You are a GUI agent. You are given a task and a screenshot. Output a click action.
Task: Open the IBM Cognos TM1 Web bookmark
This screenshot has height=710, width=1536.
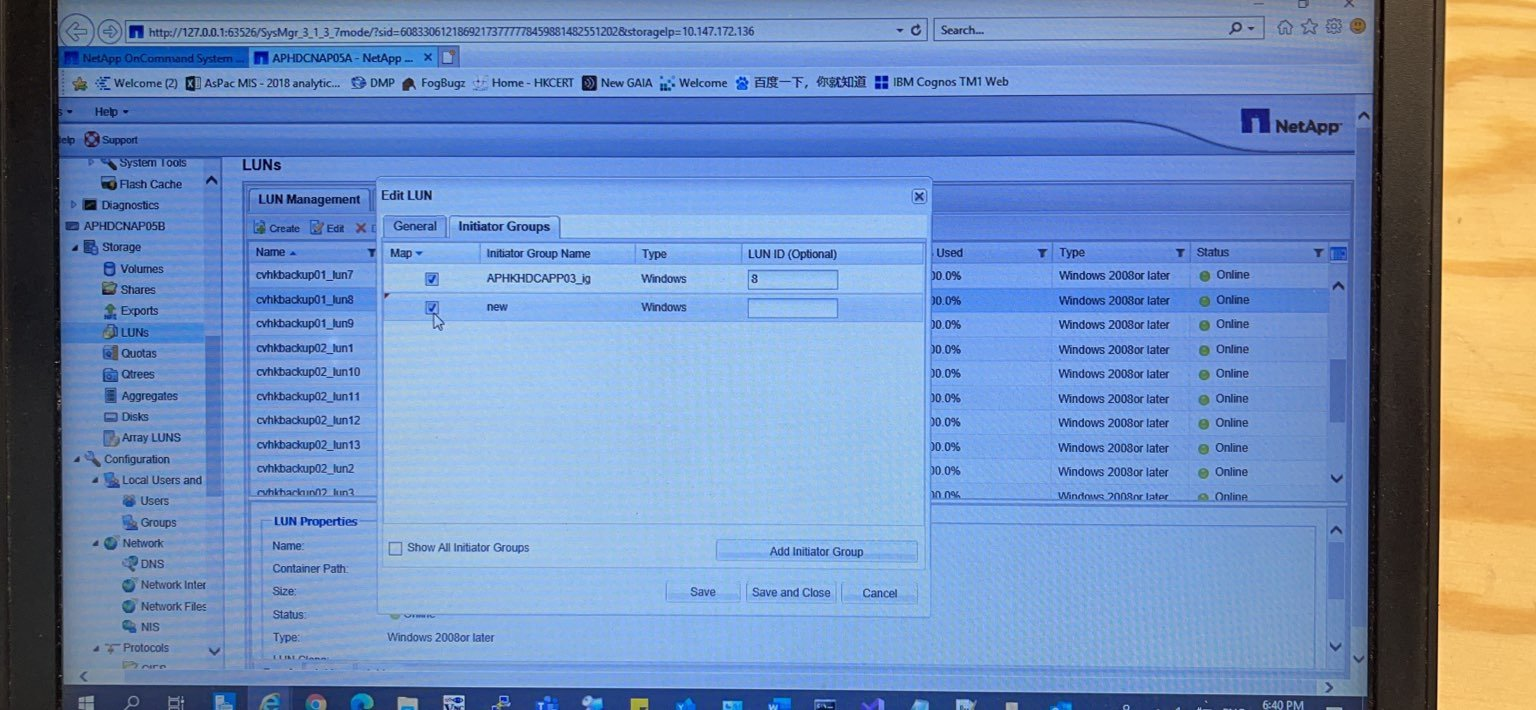tap(941, 82)
